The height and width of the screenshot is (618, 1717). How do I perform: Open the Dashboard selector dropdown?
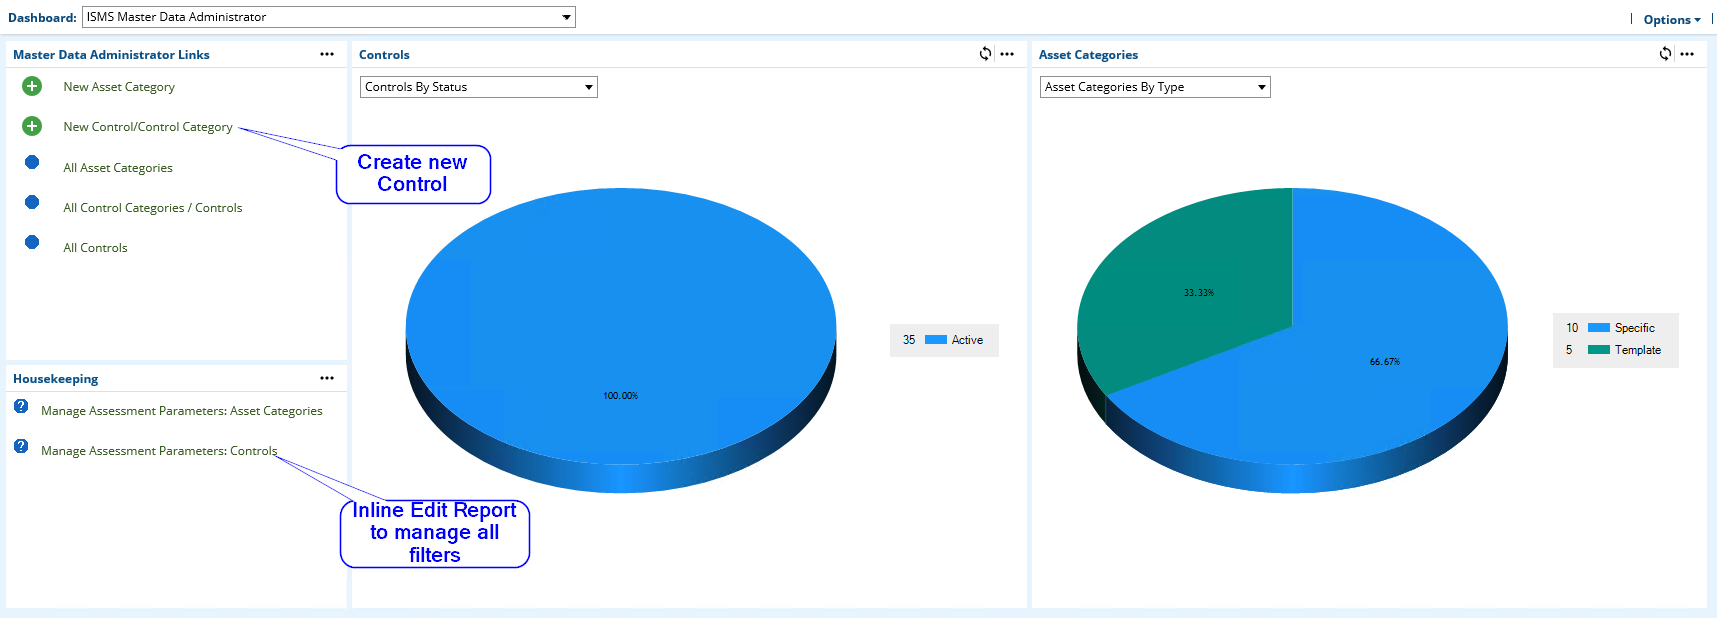329,17
